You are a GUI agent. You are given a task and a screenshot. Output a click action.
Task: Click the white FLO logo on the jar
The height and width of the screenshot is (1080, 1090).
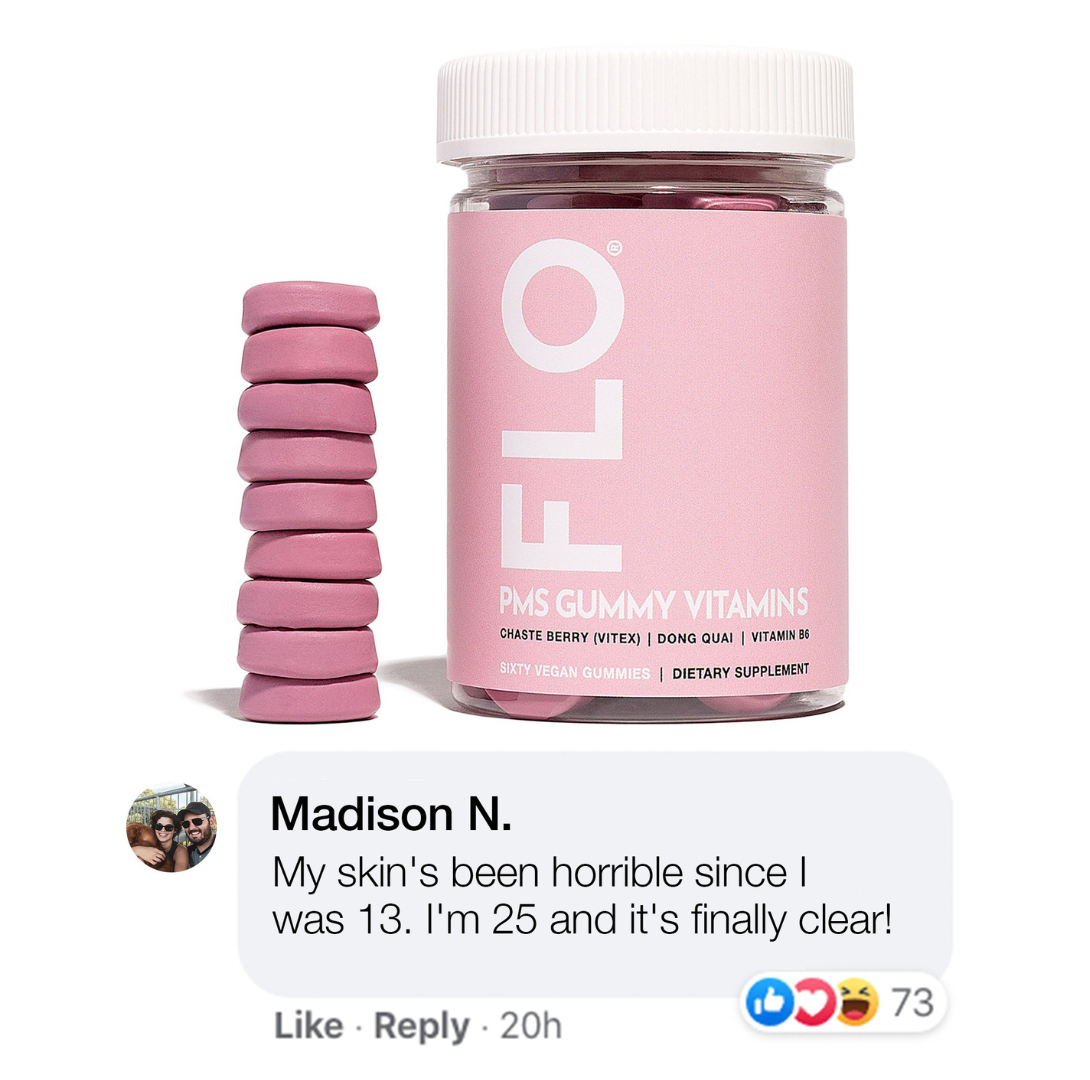tap(562, 404)
